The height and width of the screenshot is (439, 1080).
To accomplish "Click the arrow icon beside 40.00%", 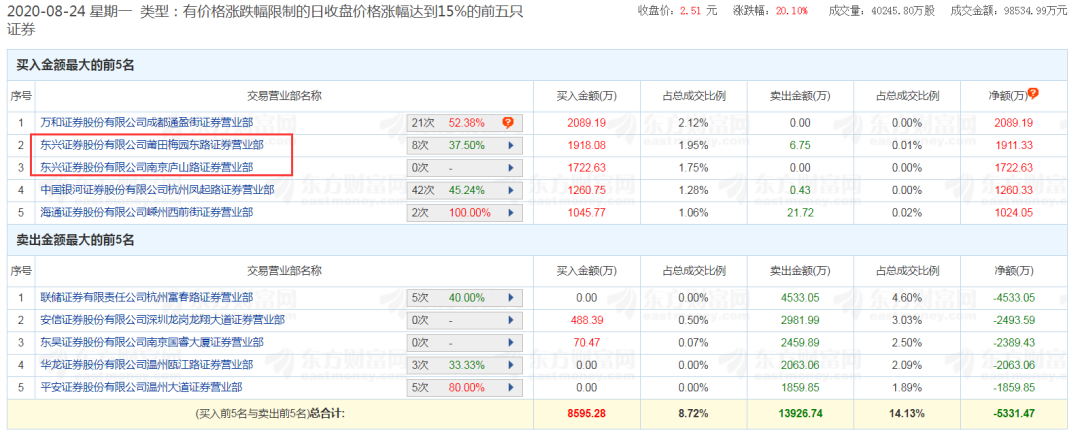I will 511,298.
